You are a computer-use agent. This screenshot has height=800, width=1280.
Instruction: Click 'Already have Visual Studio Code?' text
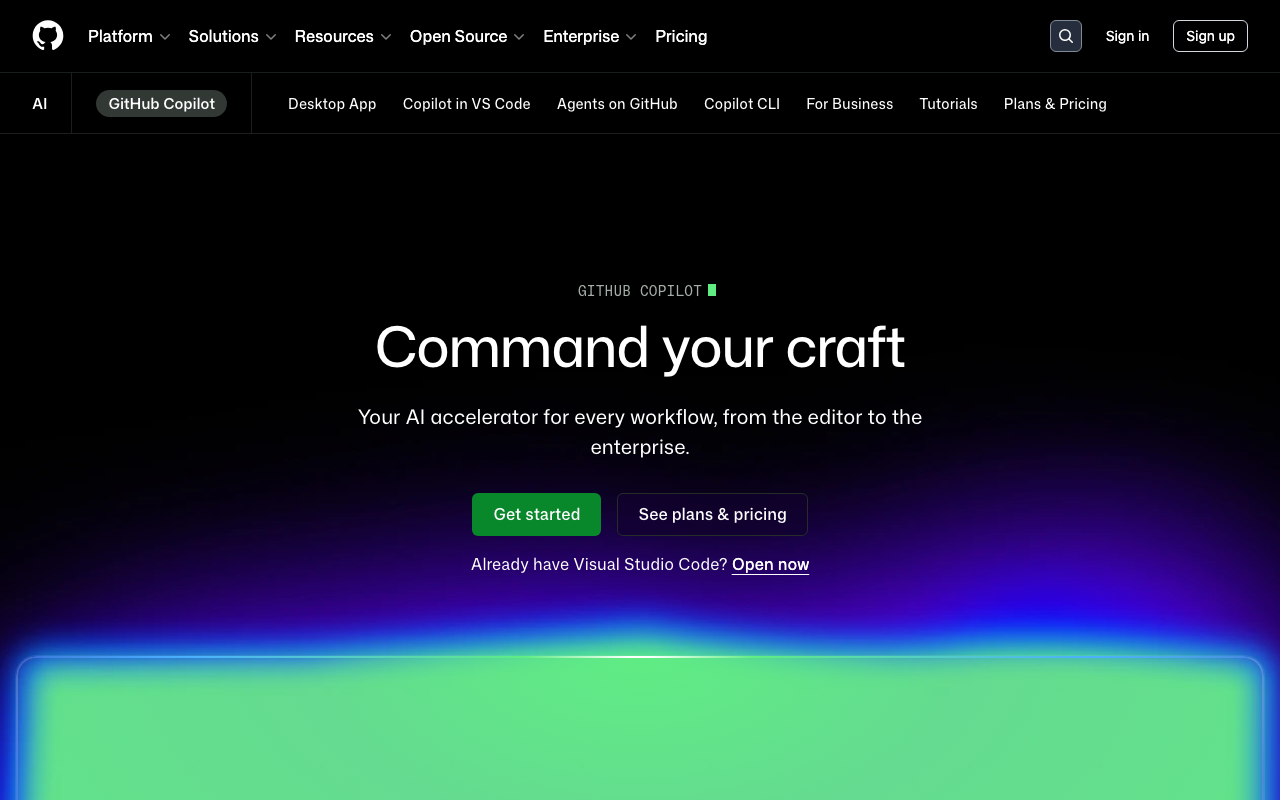click(600, 564)
